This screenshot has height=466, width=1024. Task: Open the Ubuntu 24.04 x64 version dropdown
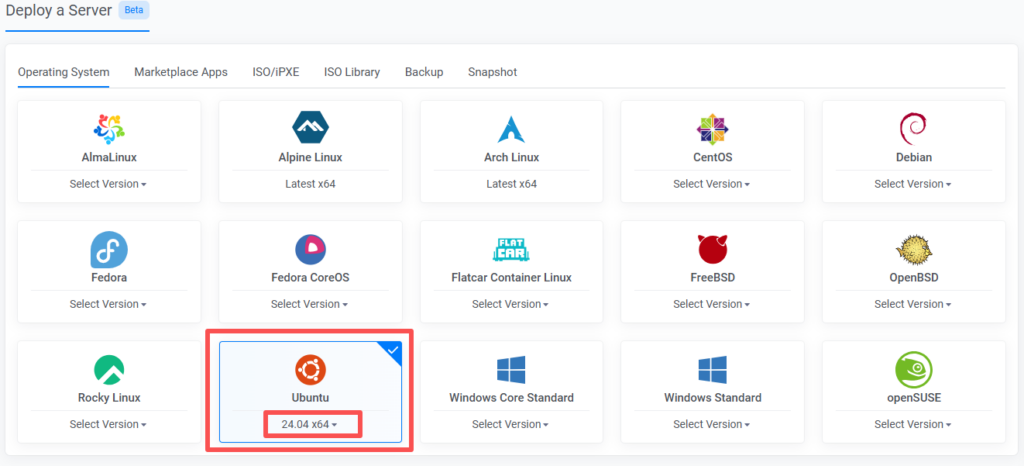pos(310,424)
